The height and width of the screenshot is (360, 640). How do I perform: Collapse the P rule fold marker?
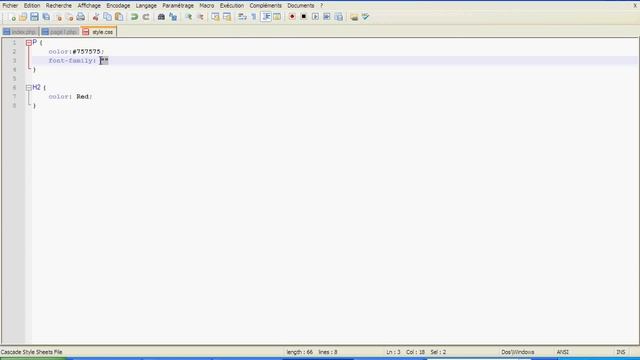tap(29, 42)
